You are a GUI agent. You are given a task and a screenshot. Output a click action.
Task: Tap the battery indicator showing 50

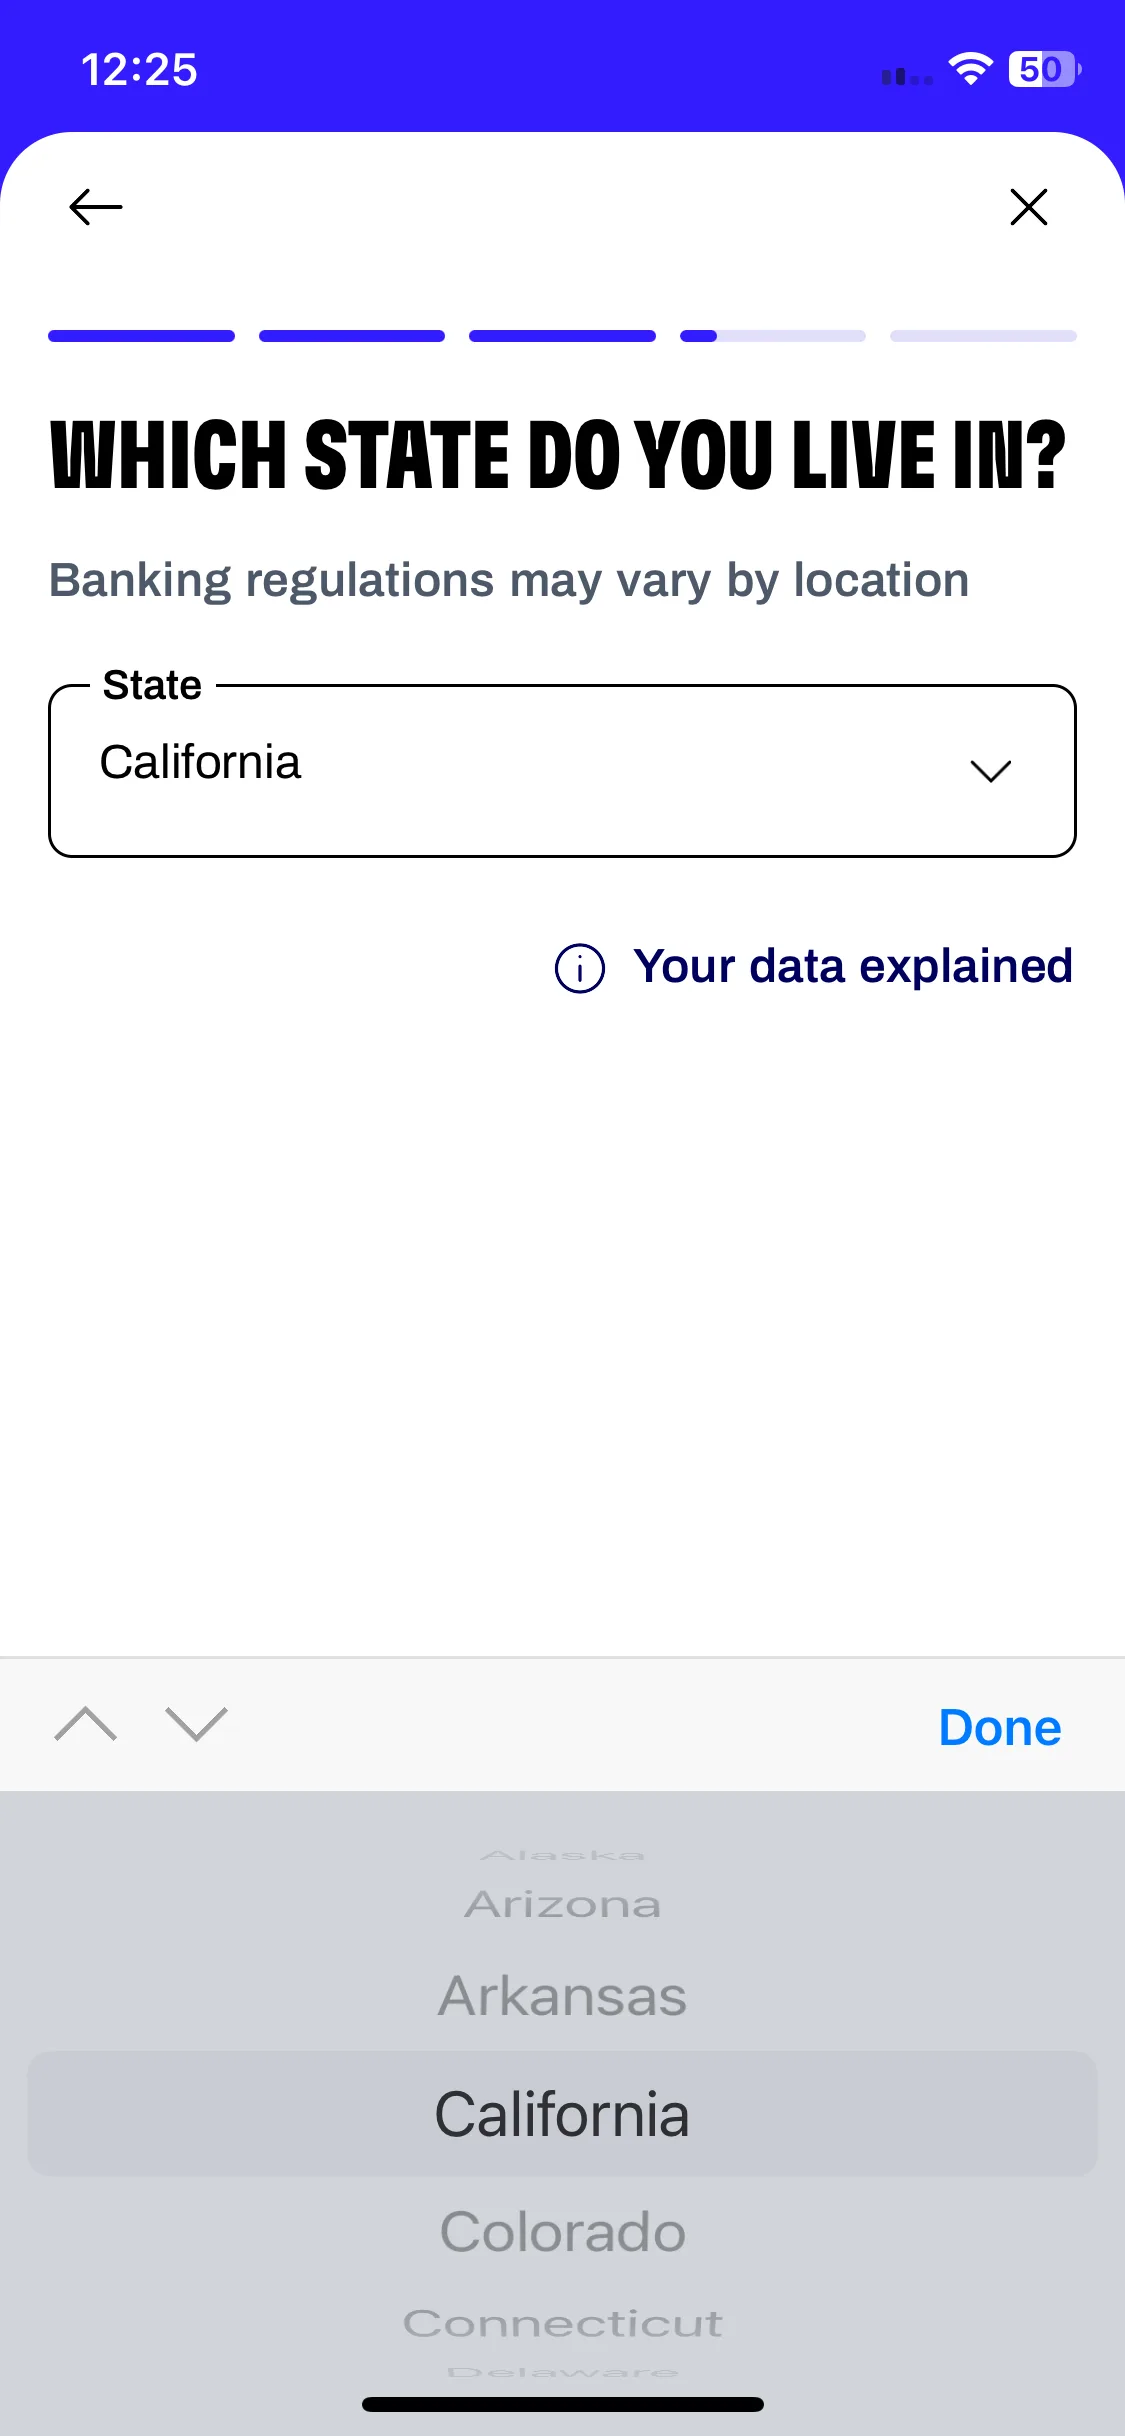tap(1045, 69)
